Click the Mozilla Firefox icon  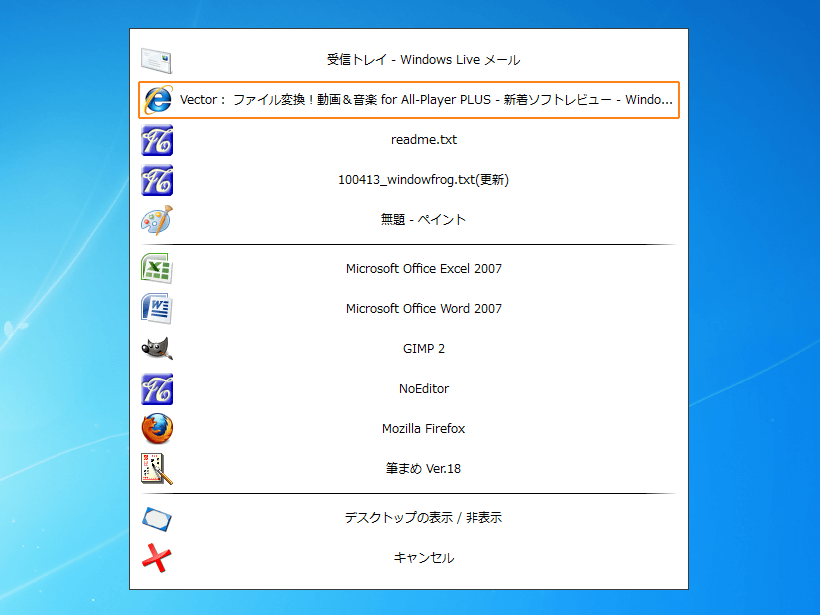[157, 429]
